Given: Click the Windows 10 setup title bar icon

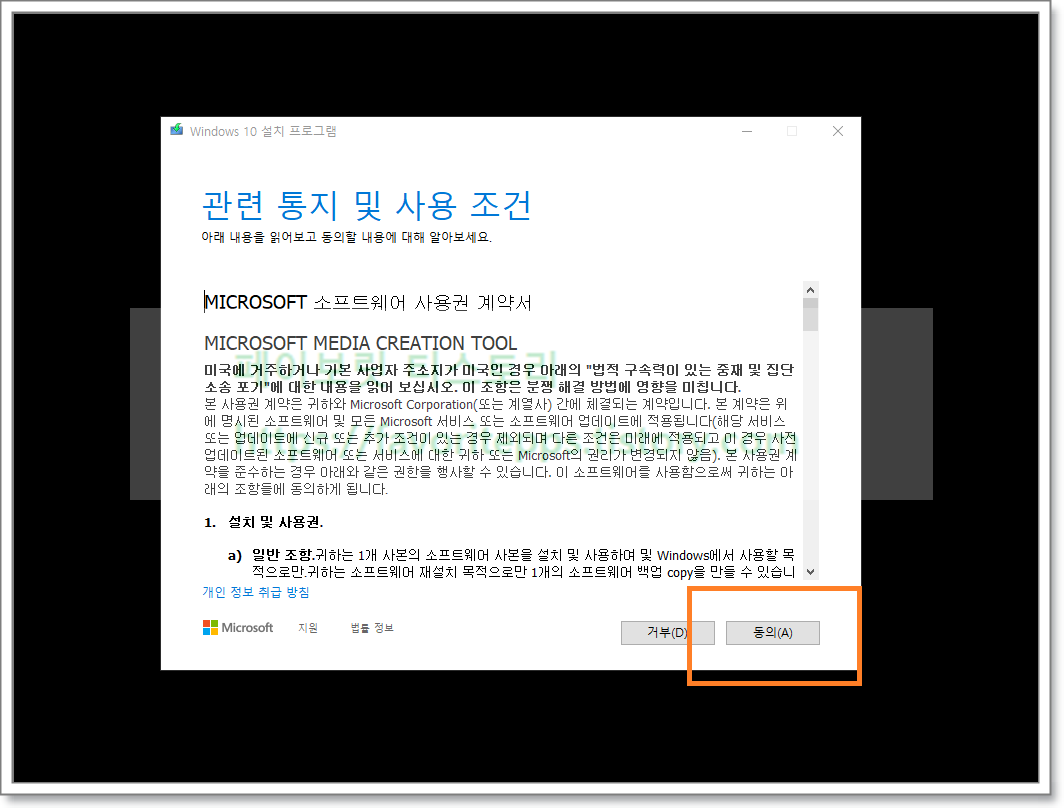Looking at the screenshot, I should (x=176, y=130).
